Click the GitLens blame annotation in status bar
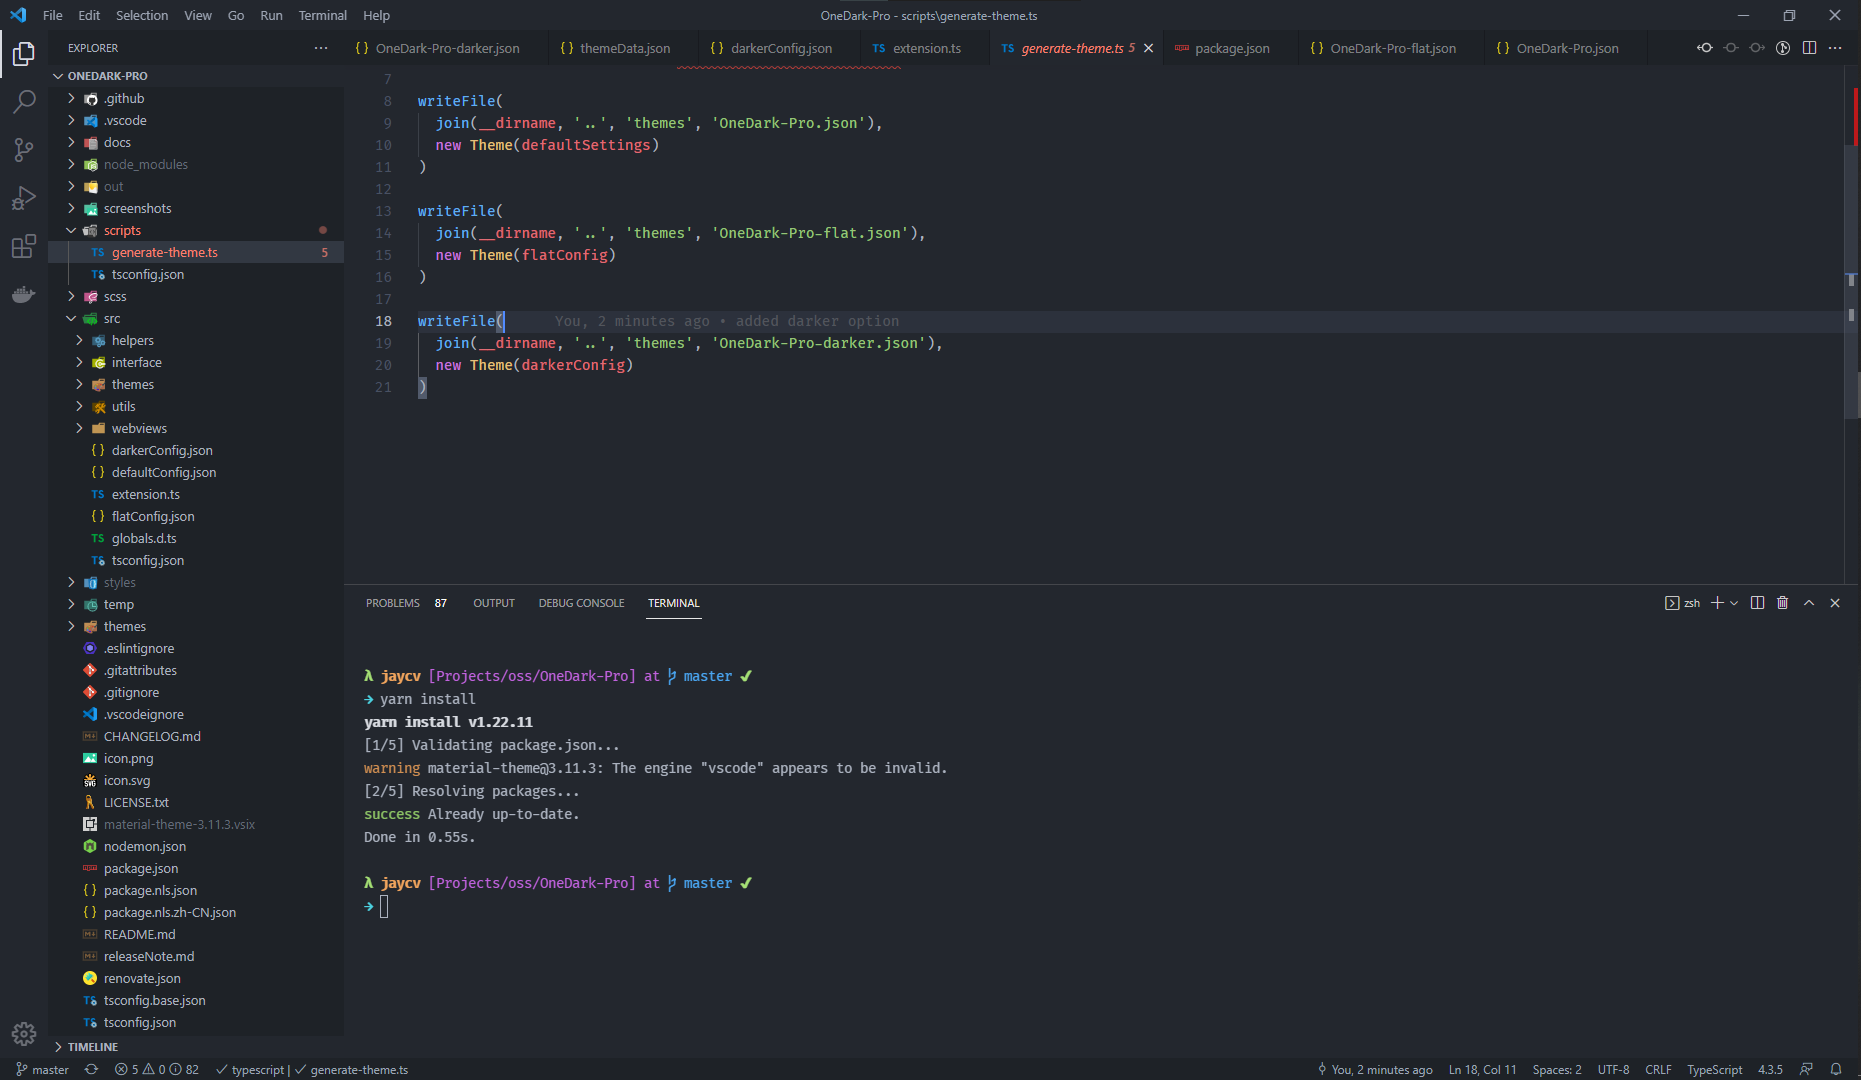 tap(1375, 1069)
